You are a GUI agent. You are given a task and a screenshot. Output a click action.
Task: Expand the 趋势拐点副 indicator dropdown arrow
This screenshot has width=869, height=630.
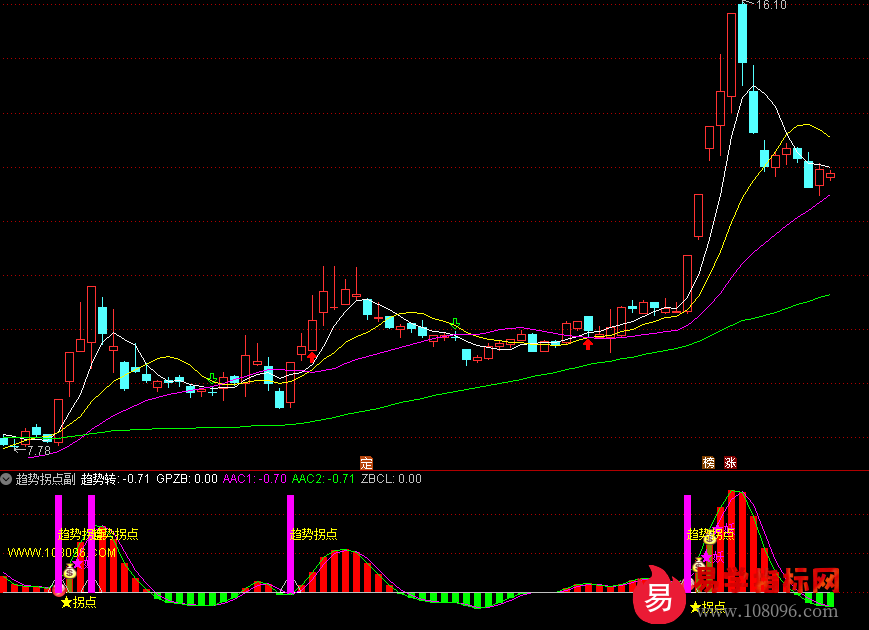pyautogui.click(x=7, y=479)
